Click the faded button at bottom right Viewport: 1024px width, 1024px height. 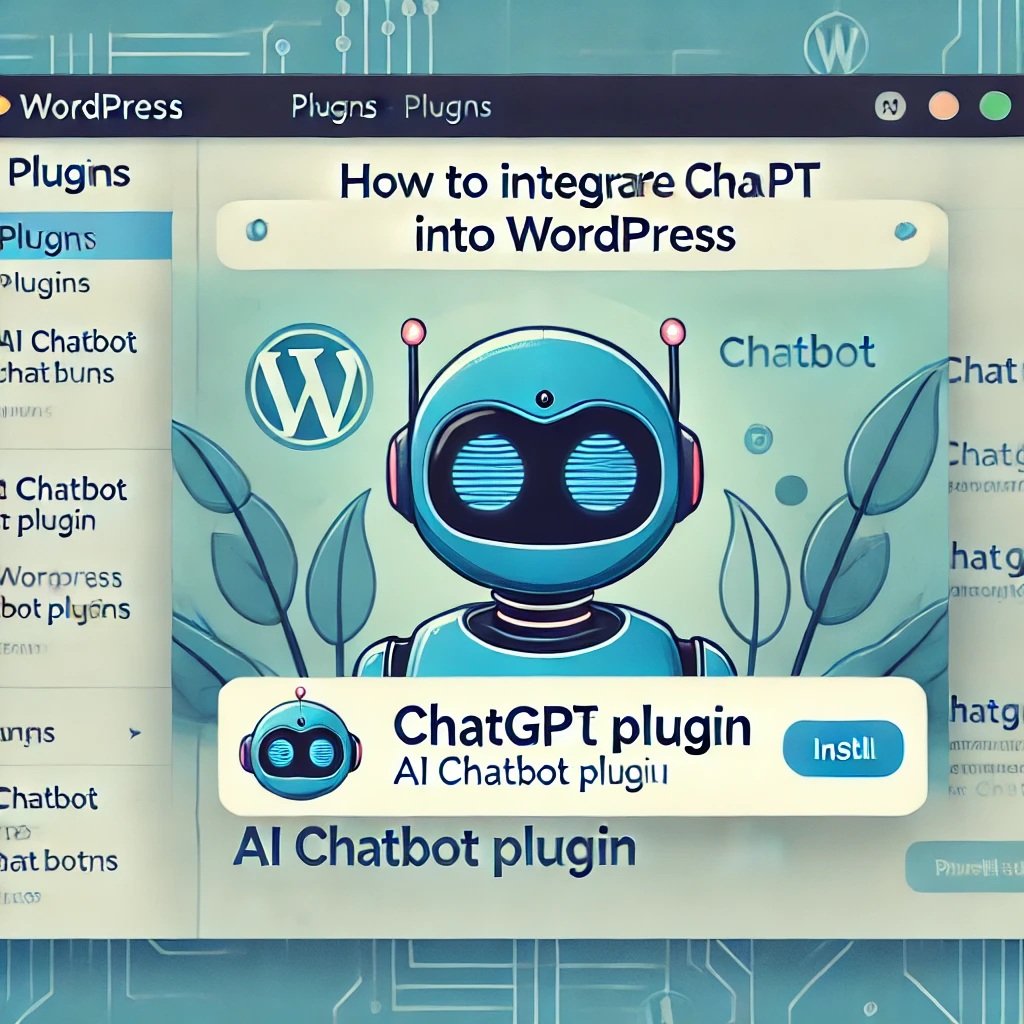click(965, 867)
